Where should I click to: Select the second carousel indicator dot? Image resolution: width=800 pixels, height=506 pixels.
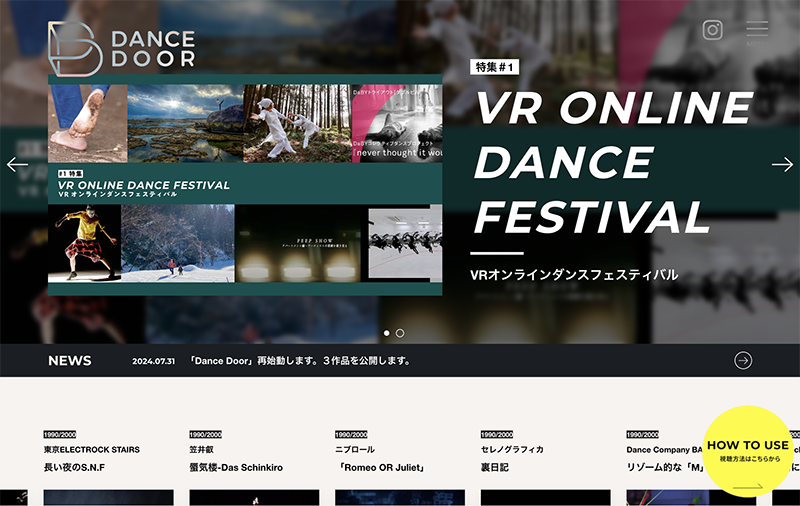[400, 333]
